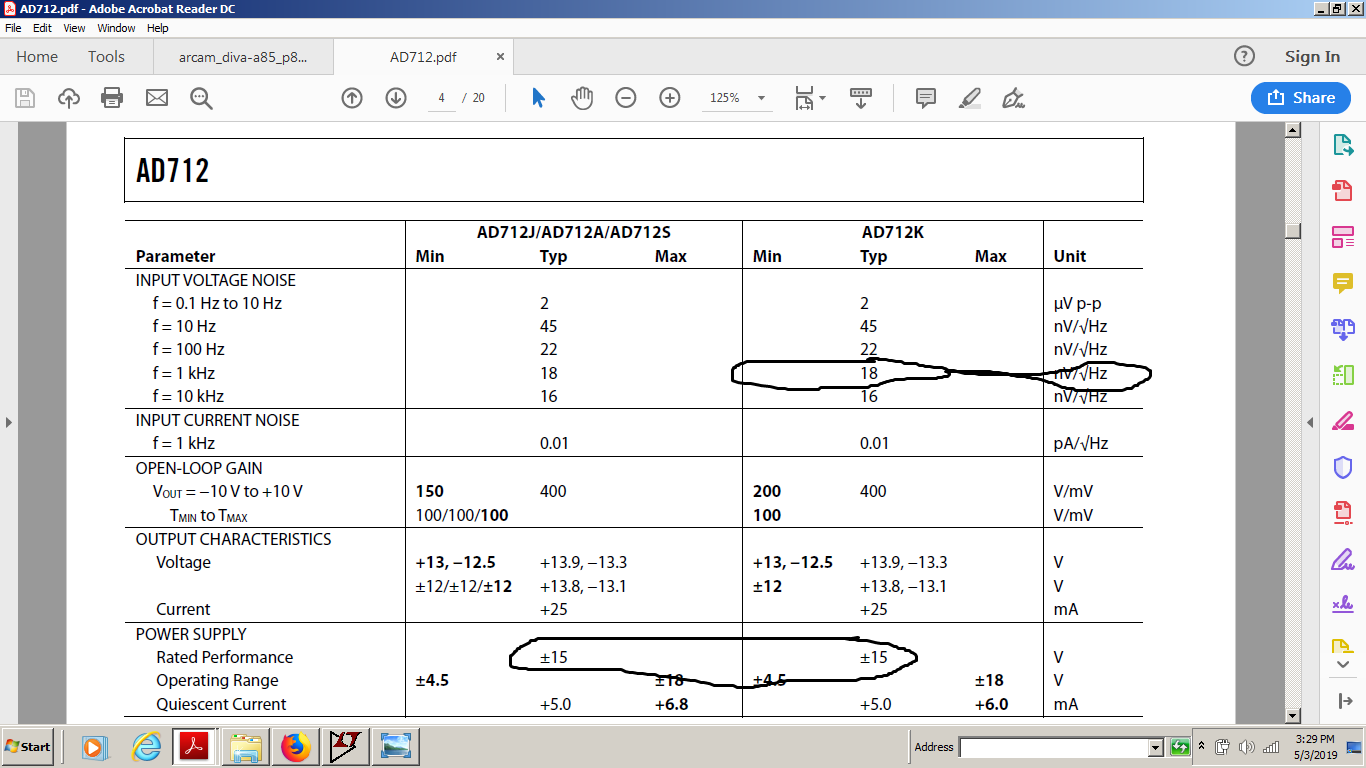
Task: Go to previous page arrow
Action: coord(352,98)
